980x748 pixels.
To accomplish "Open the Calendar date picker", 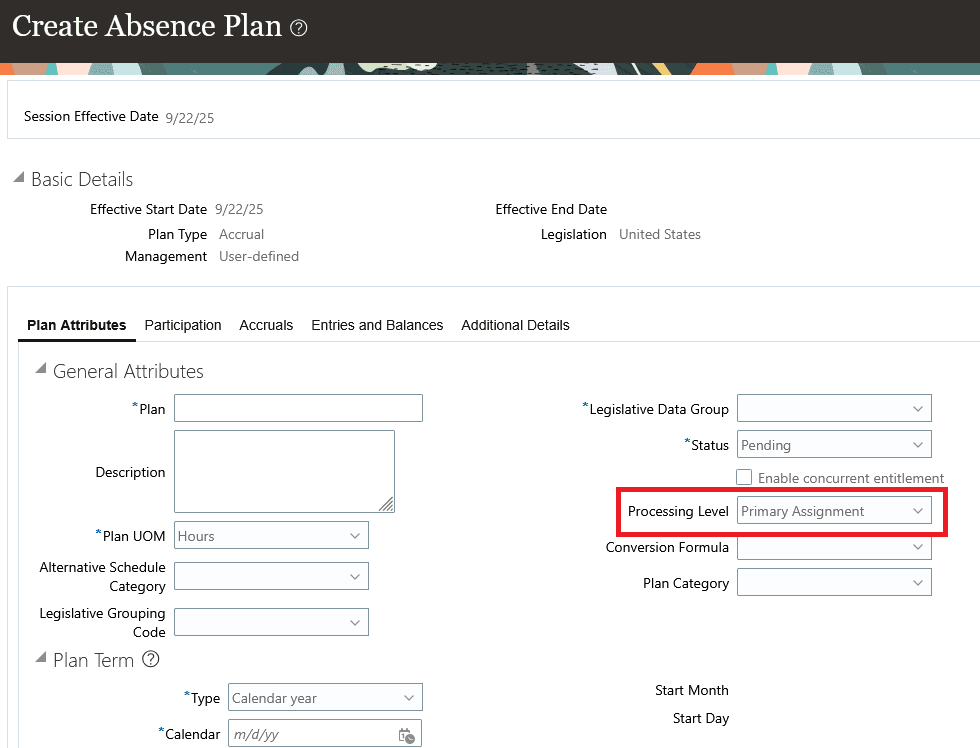I will click(407, 733).
